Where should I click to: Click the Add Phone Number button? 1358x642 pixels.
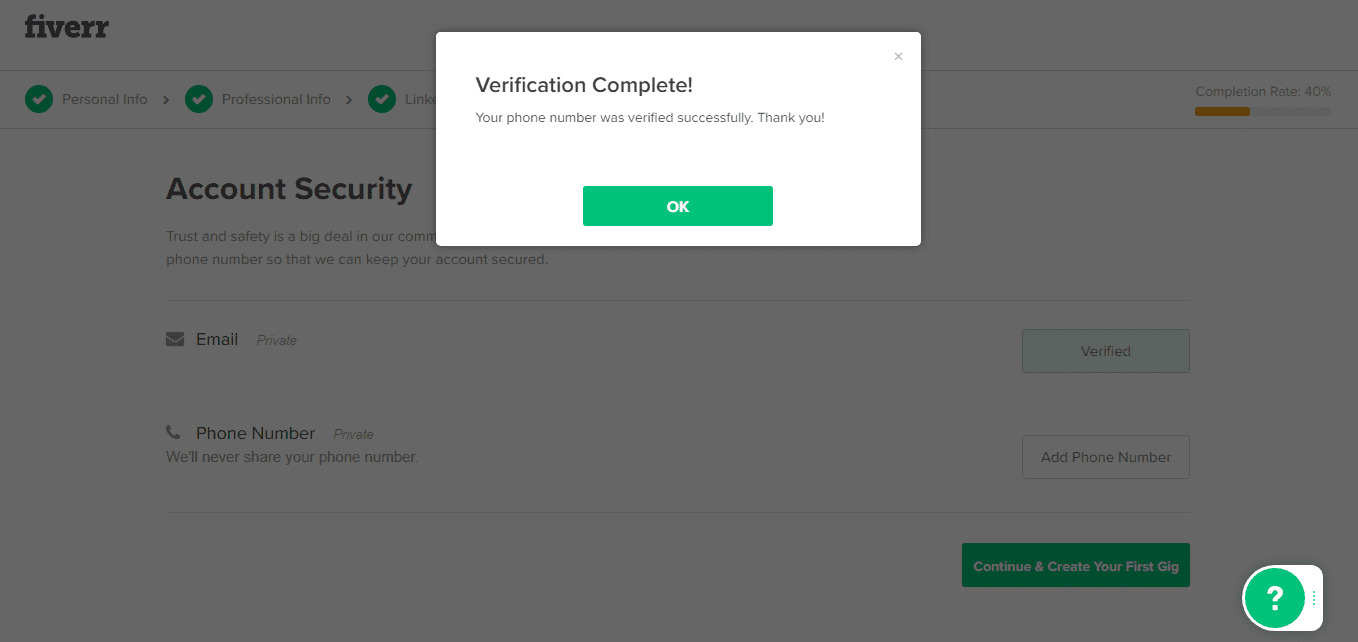[1105, 457]
